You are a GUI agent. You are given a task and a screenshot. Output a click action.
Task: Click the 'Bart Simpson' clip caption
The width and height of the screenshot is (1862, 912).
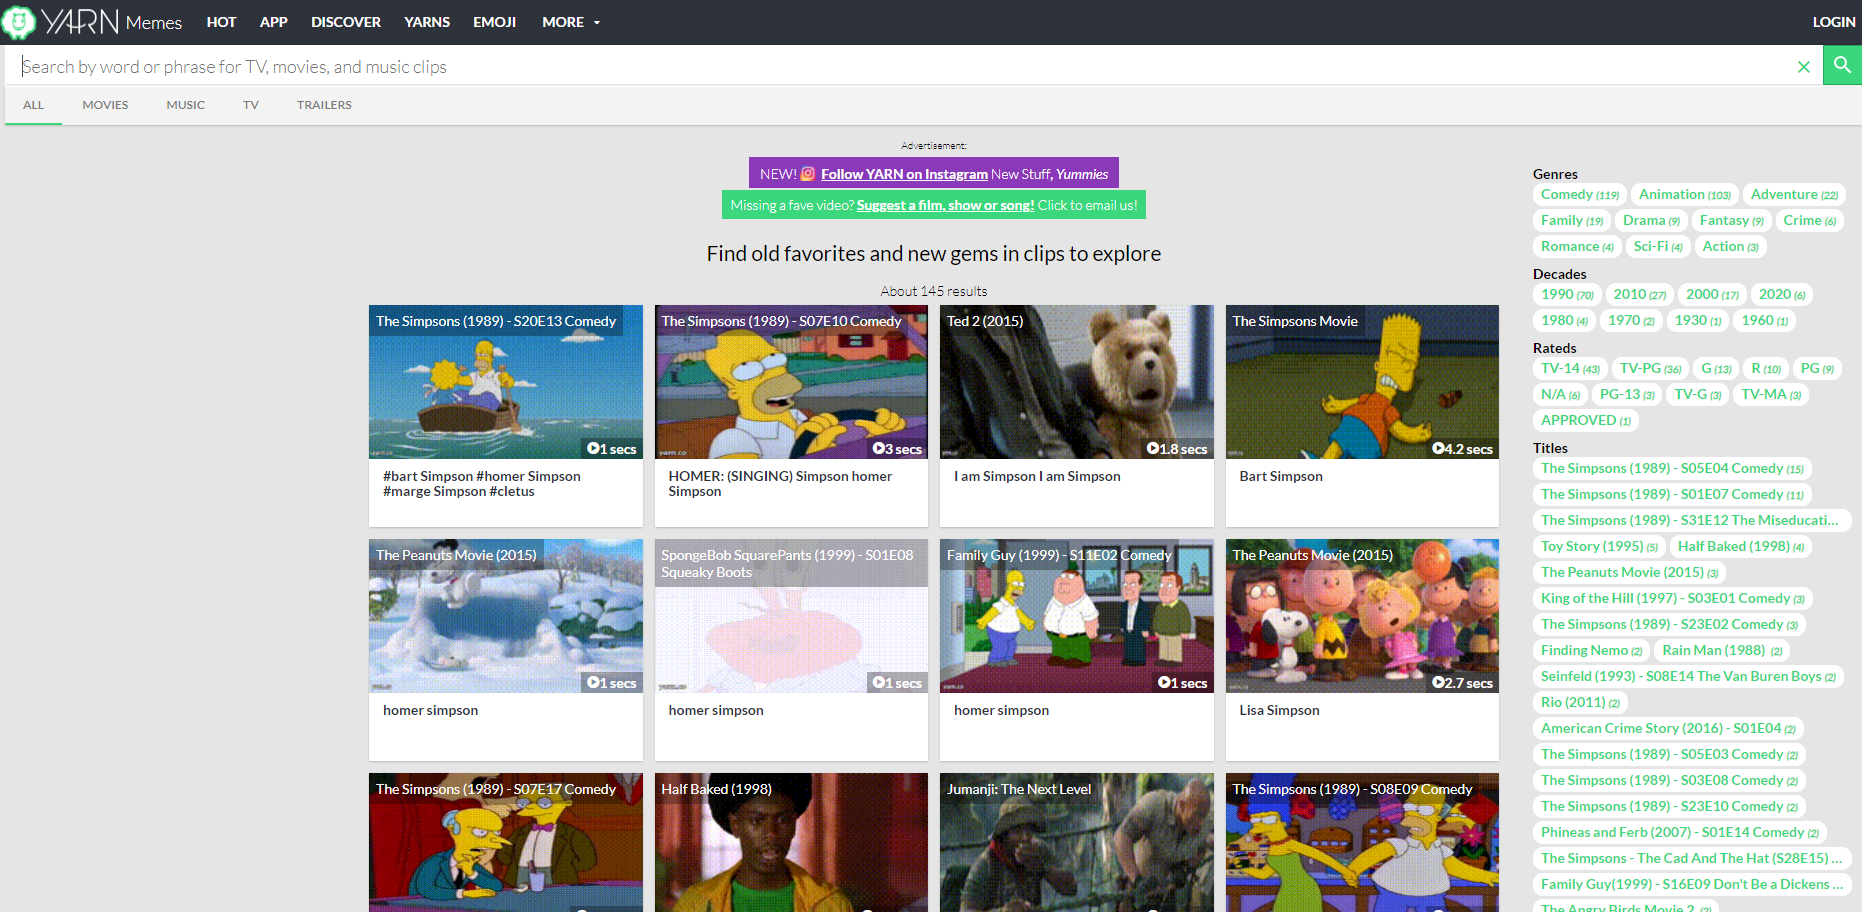[1281, 476]
